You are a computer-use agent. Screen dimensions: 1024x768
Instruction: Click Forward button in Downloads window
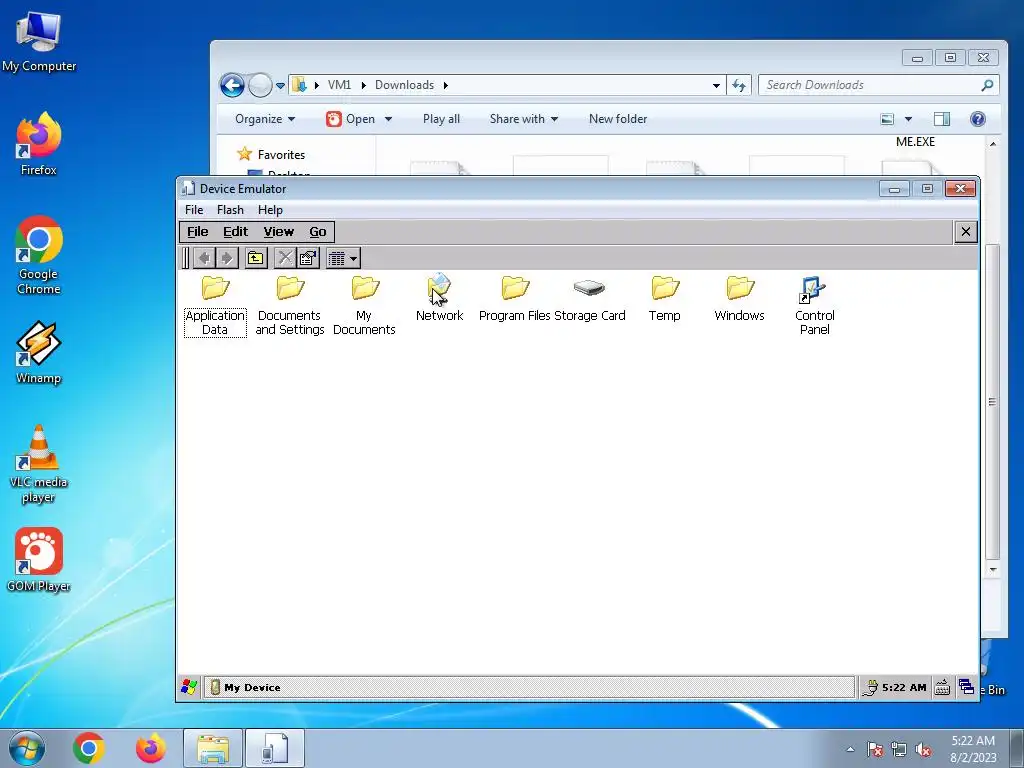[x=260, y=85]
